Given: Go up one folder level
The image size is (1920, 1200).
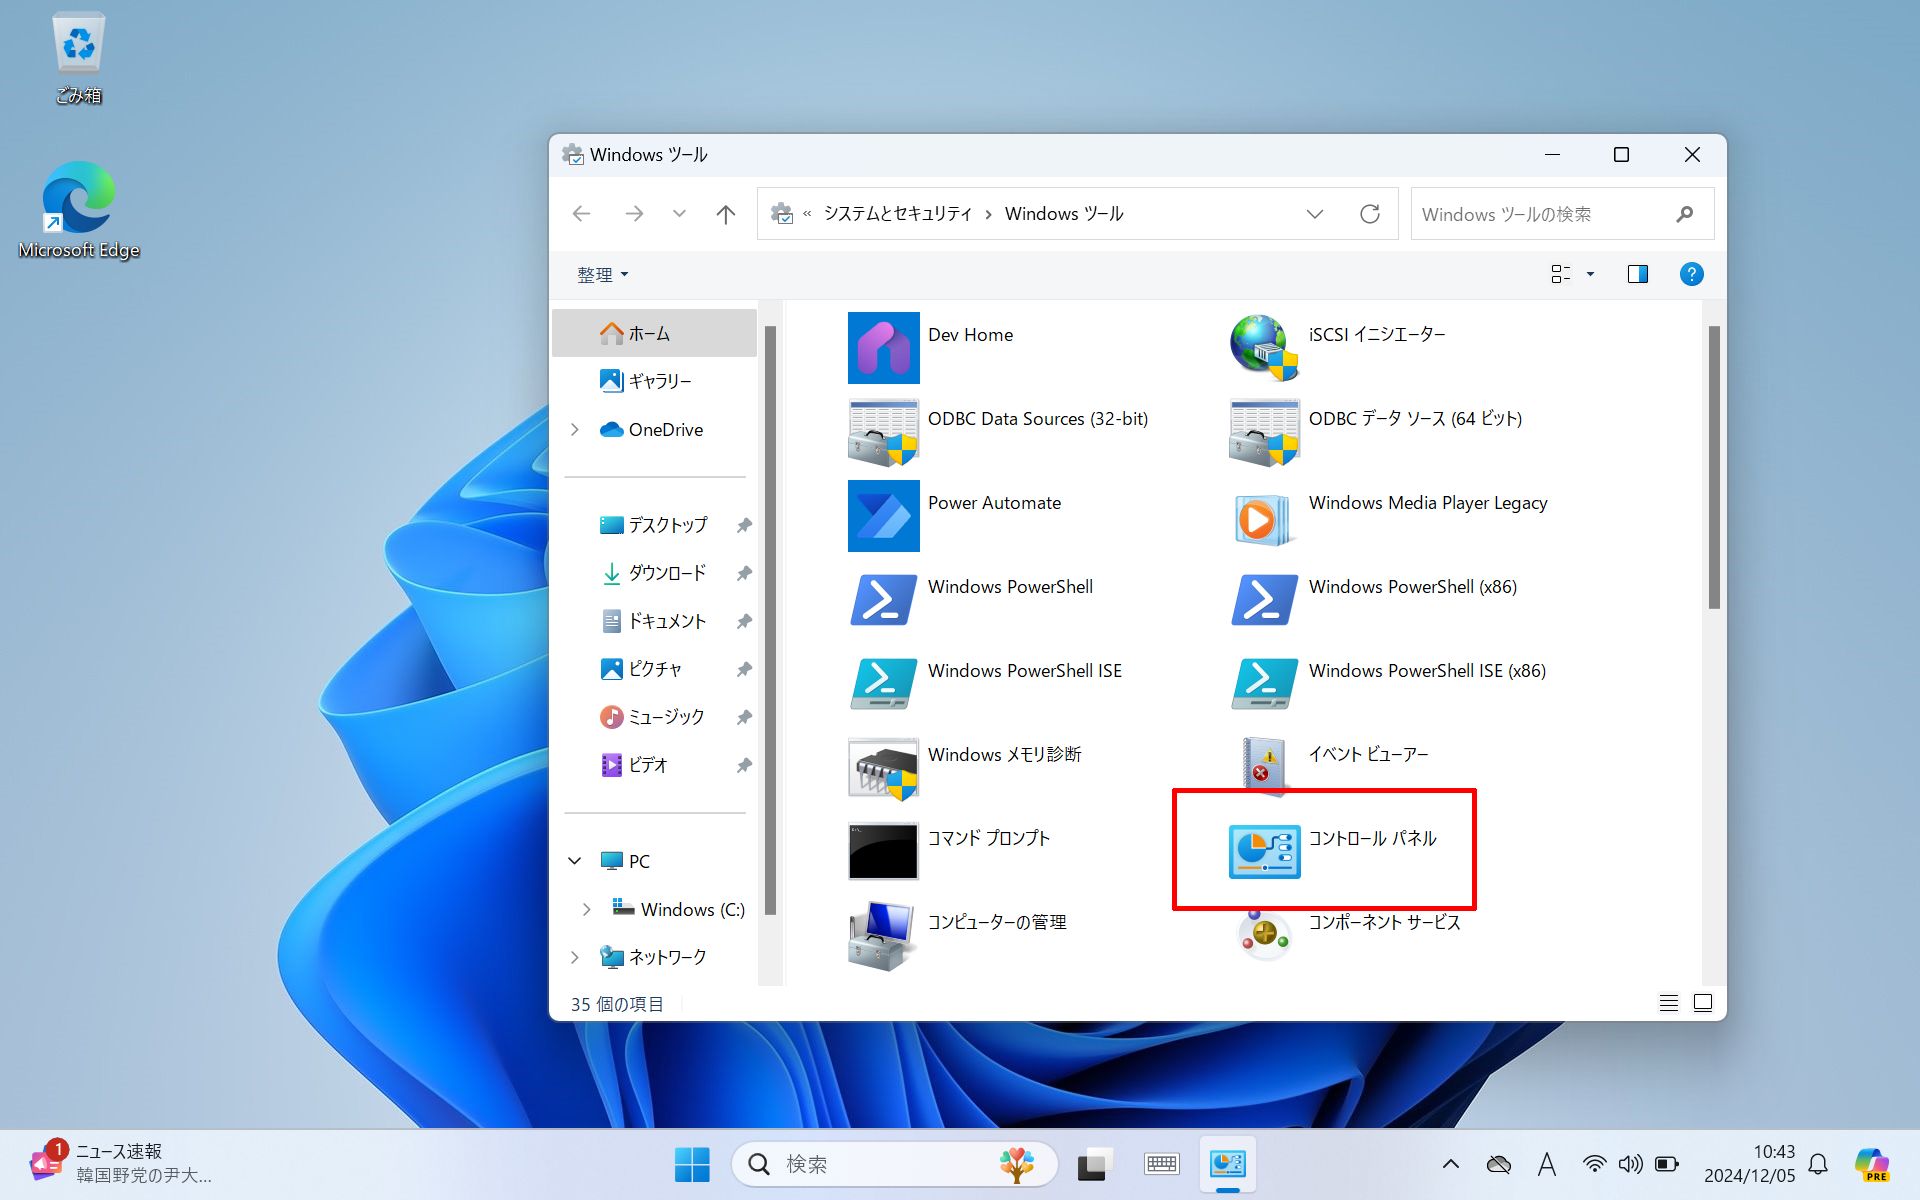Looking at the screenshot, I should tap(726, 214).
